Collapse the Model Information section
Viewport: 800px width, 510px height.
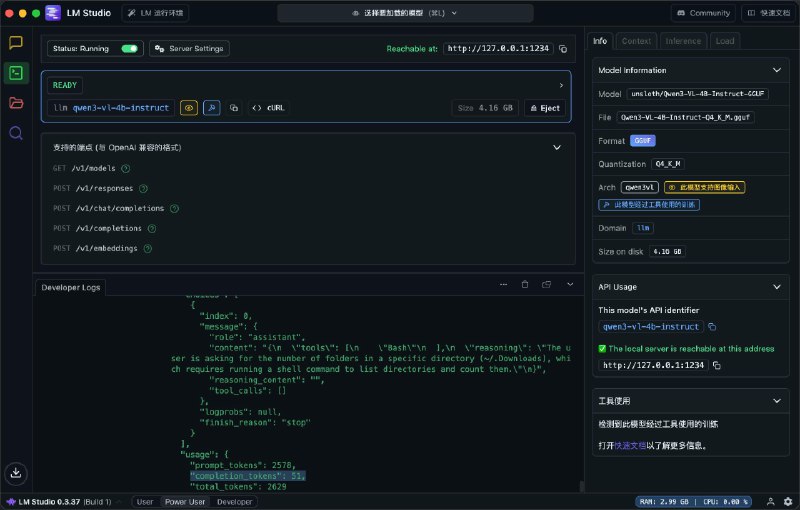click(x=777, y=70)
